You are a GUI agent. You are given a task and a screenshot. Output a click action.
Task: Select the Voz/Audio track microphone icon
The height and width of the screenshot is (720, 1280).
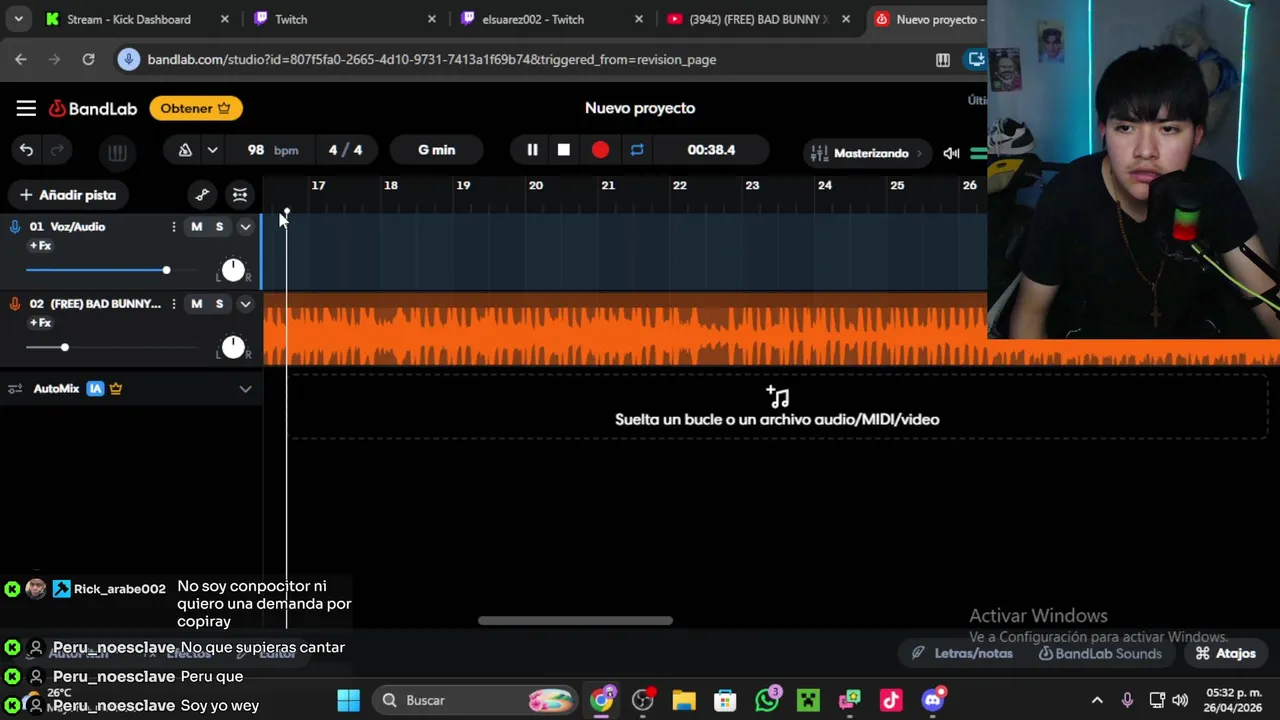point(15,227)
